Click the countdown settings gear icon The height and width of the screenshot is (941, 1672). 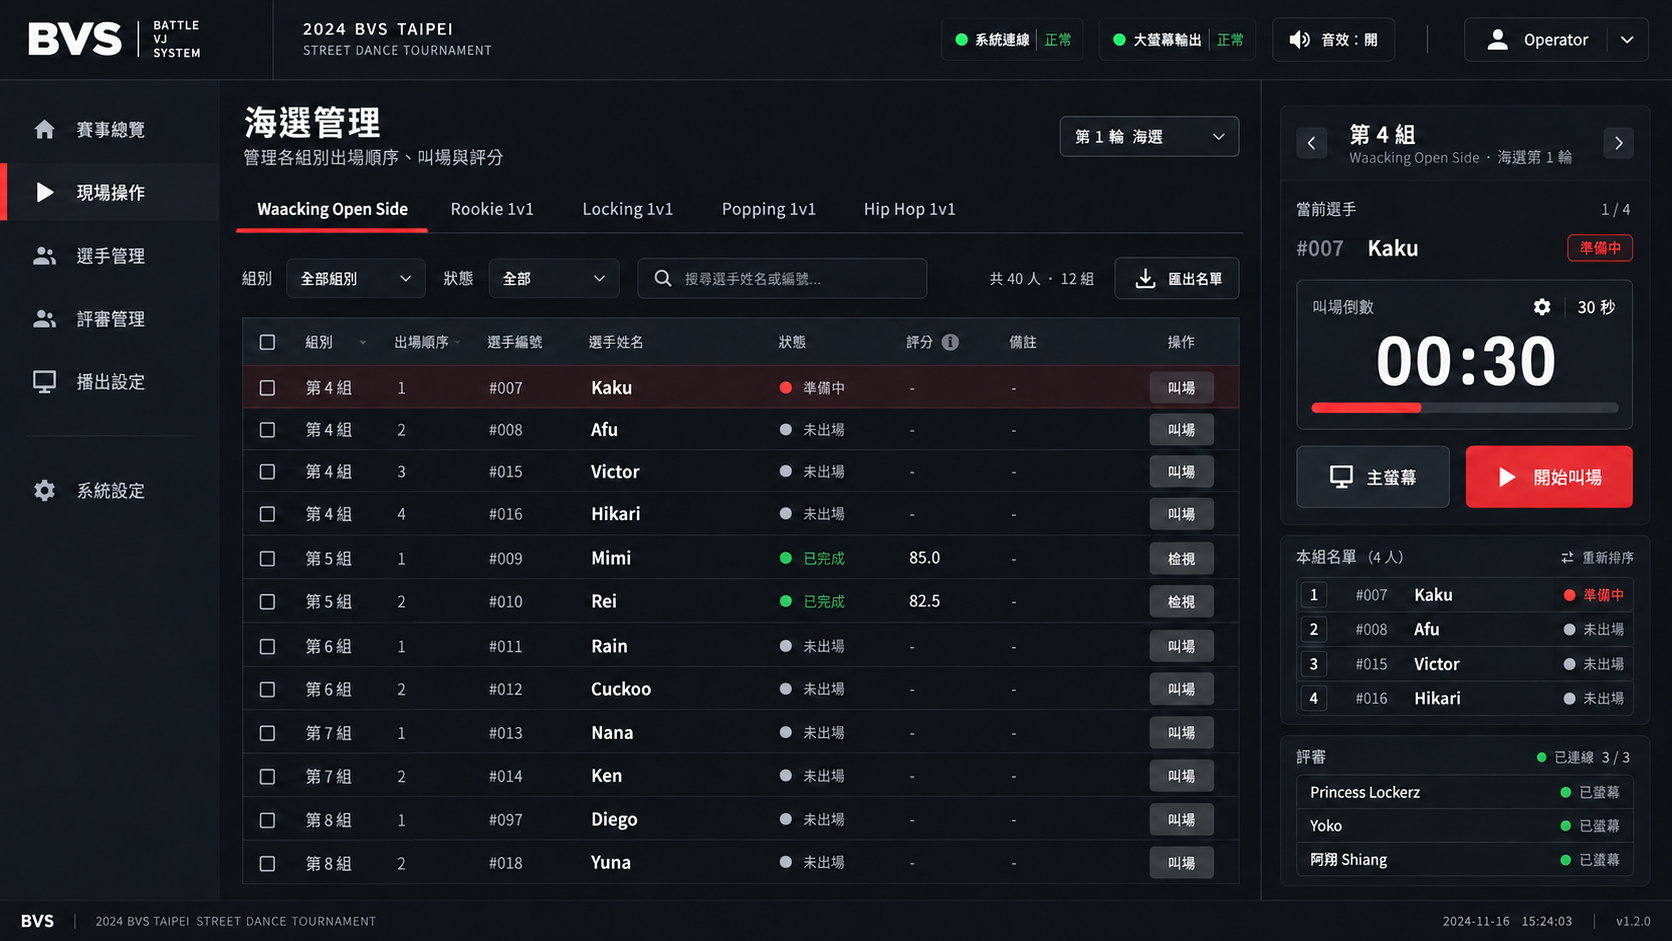coord(1542,307)
